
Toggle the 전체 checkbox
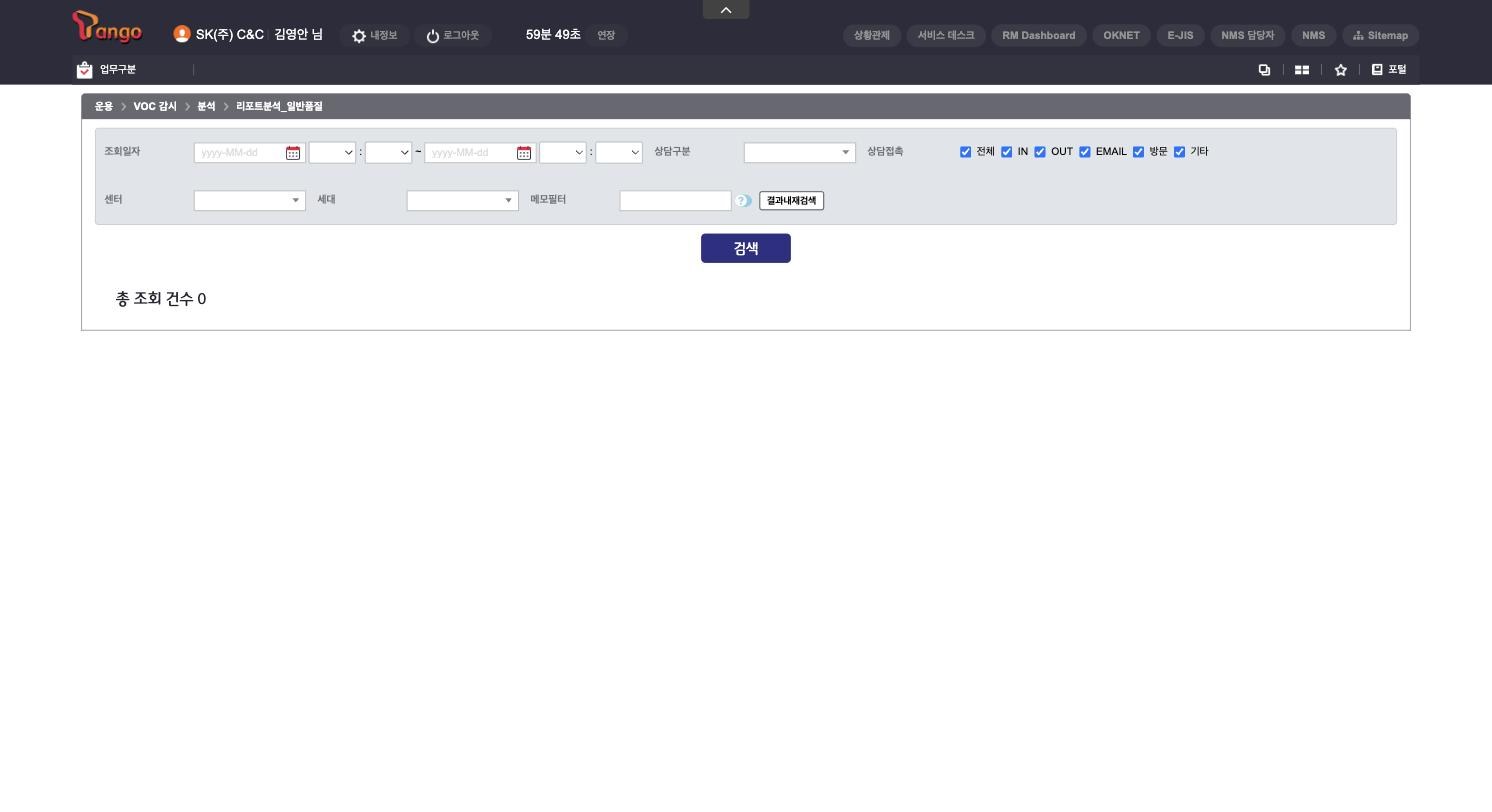(965, 152)
